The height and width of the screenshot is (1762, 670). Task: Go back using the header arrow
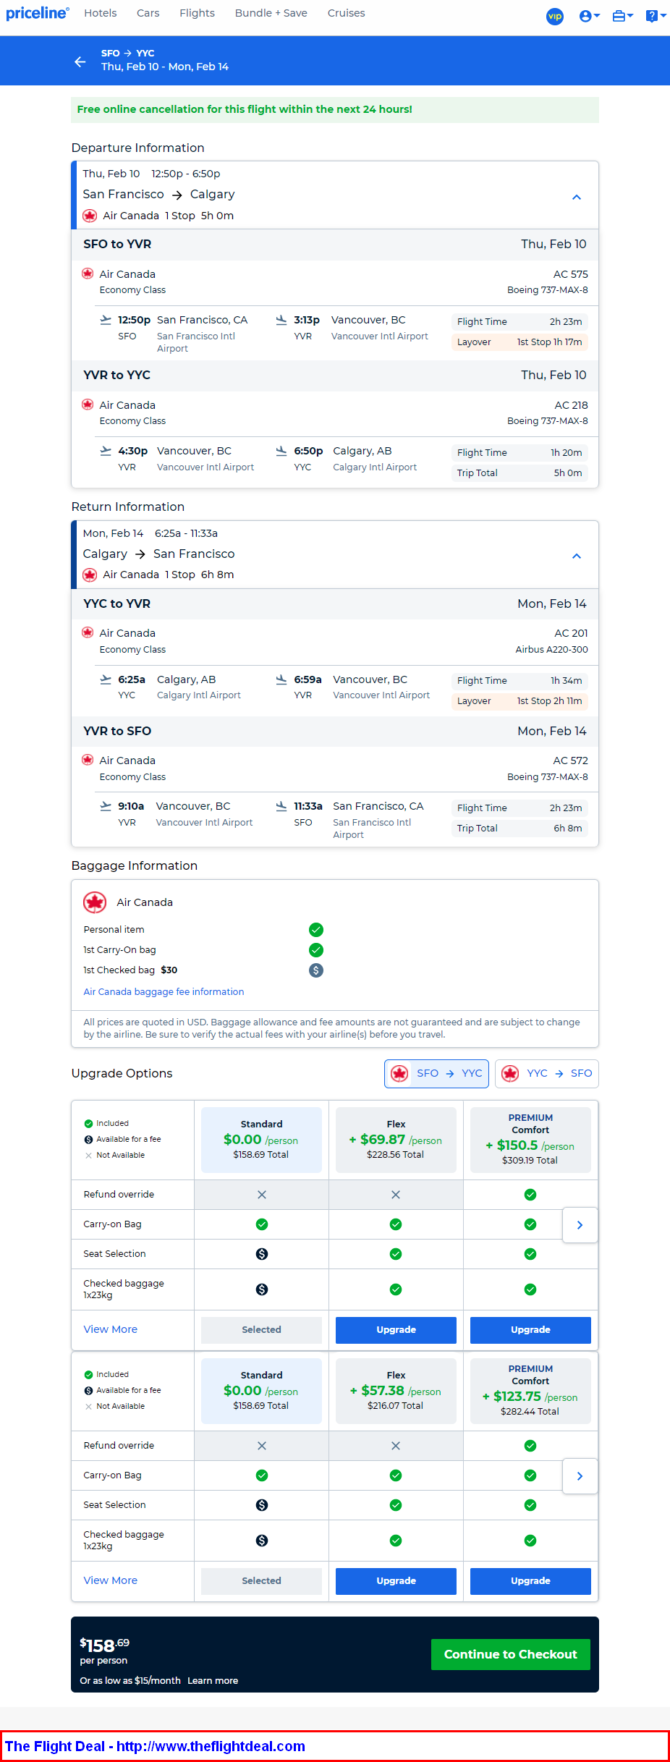[x=80, y=61]
